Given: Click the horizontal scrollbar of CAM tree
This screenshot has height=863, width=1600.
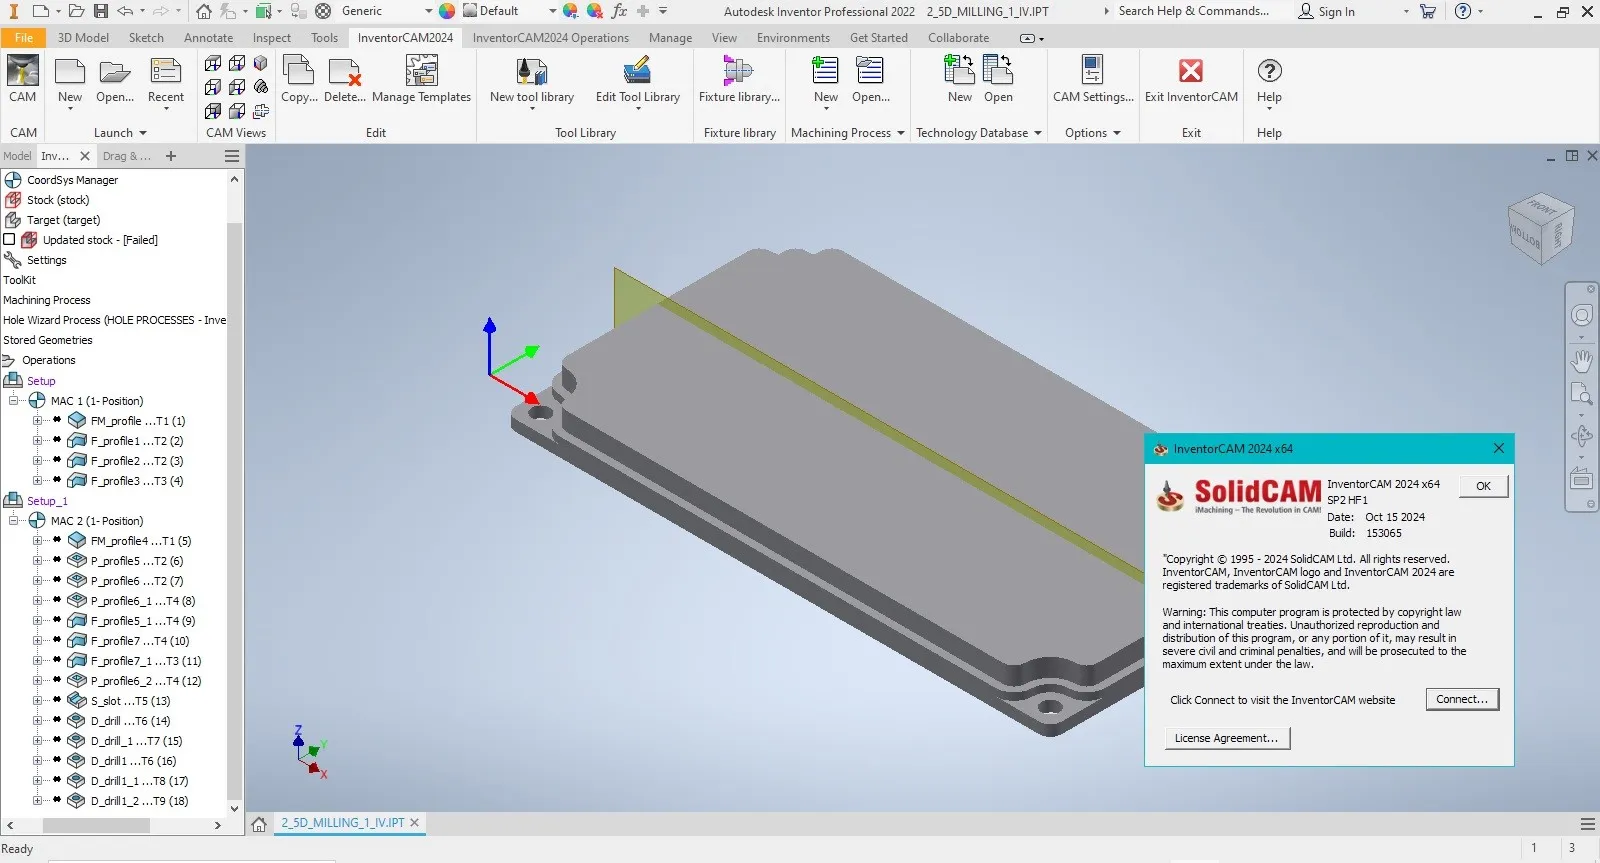Looking at the screenshot, I should point(95,825).
